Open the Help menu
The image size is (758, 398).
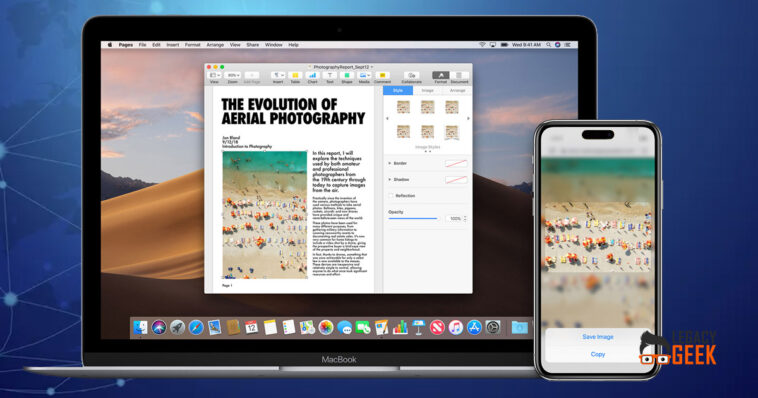pyautogui.click(x=293, y=44)
